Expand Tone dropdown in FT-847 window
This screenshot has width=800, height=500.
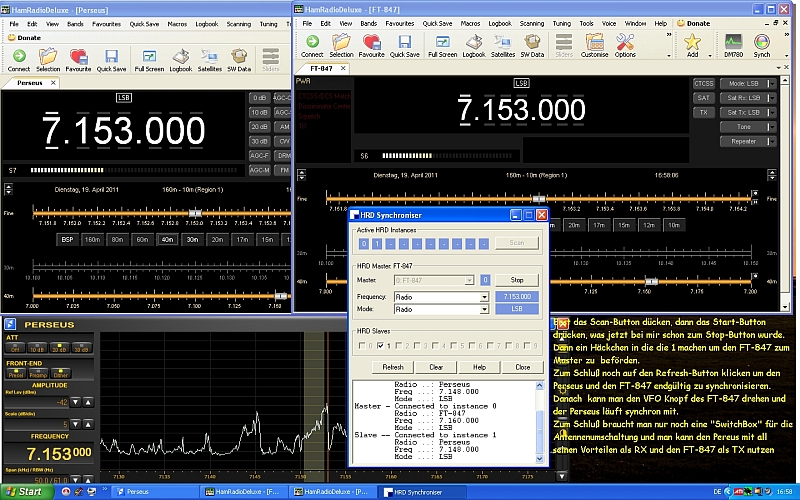tap(772, 127)
